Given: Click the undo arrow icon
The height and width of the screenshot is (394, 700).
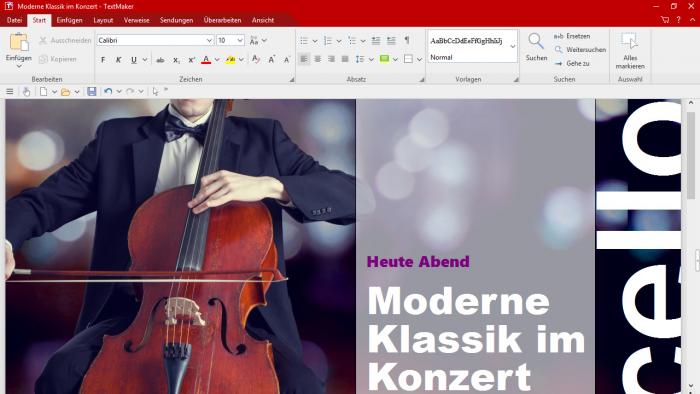Looking at the screenshot, I should coord(108,91).
